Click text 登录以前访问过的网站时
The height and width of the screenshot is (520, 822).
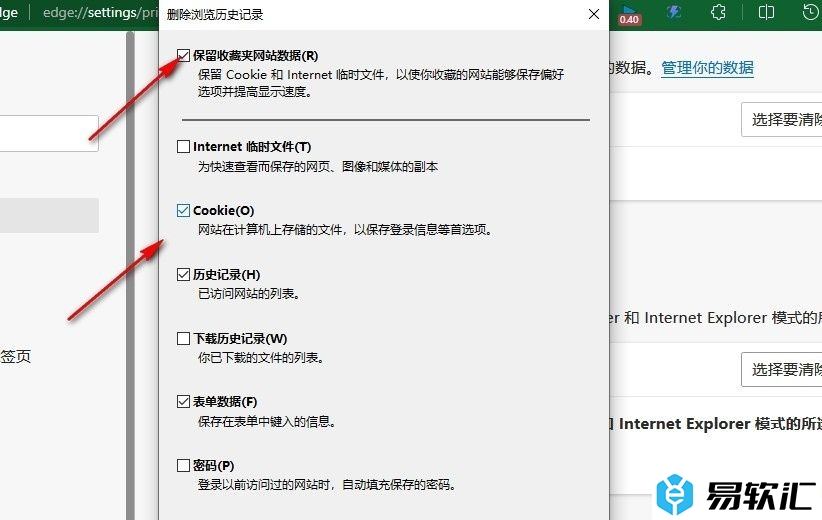(x=263, y=484)
